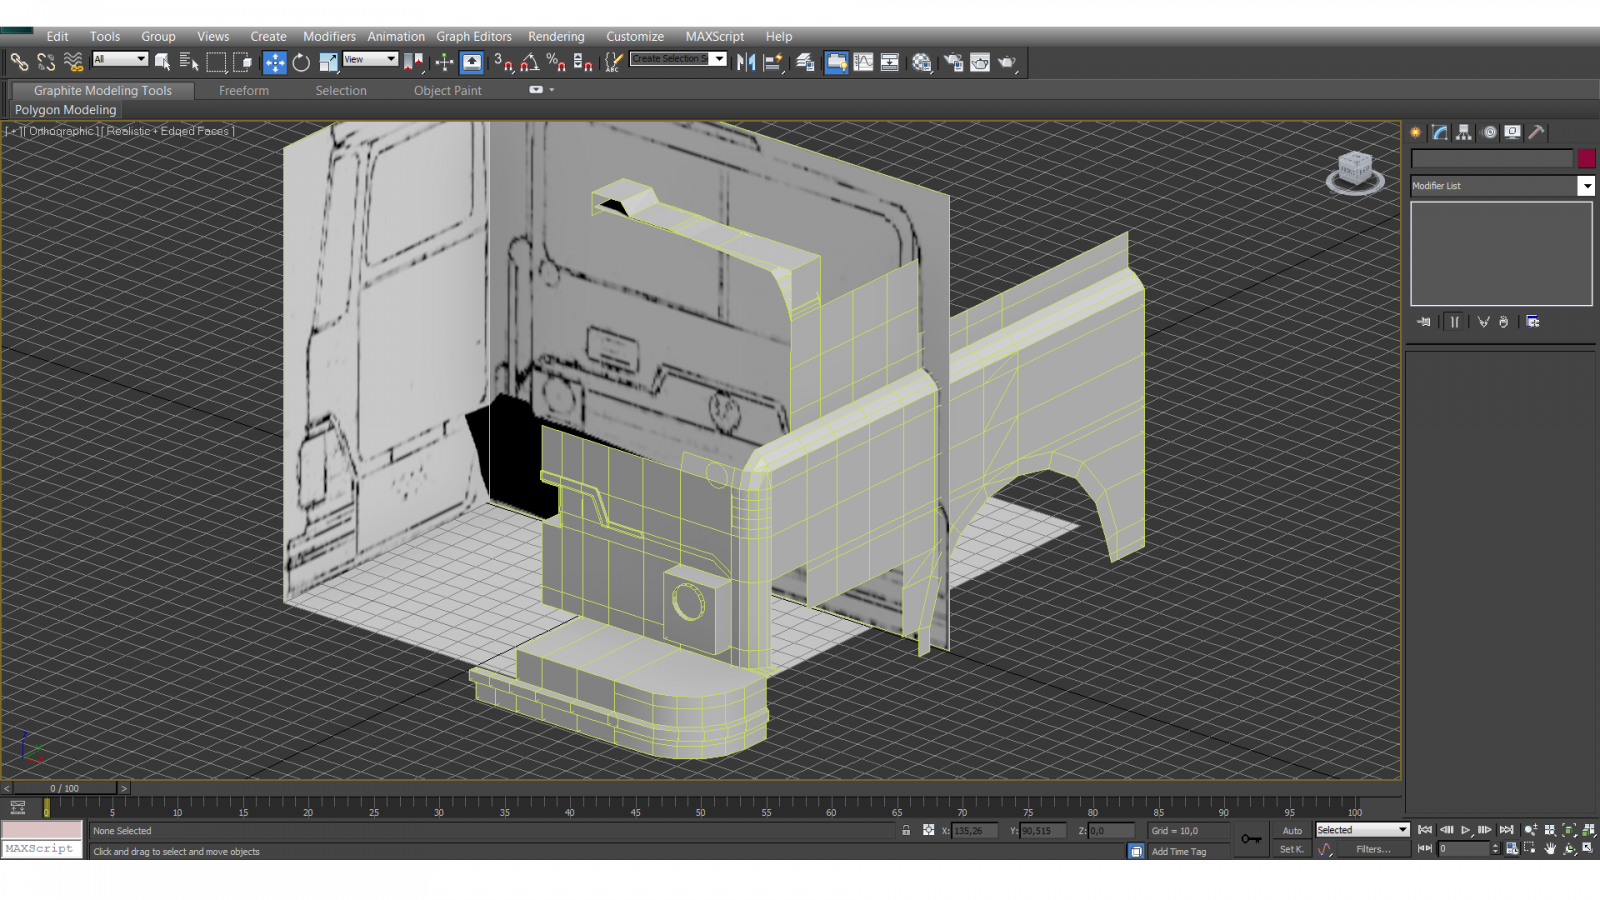
Task: Choose the Select and Rotate tool
Action: coord(301,63)
